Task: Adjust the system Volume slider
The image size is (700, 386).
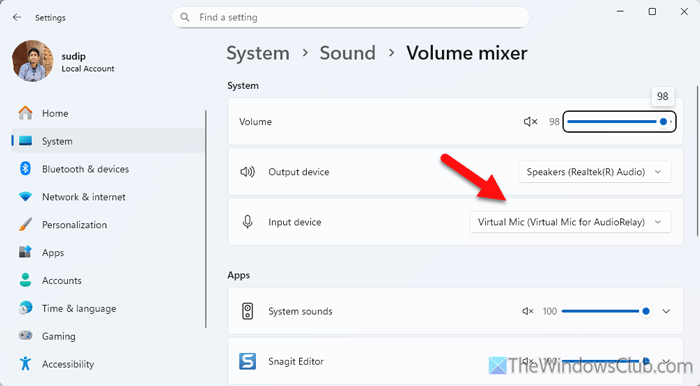Action: coord(620,121)
